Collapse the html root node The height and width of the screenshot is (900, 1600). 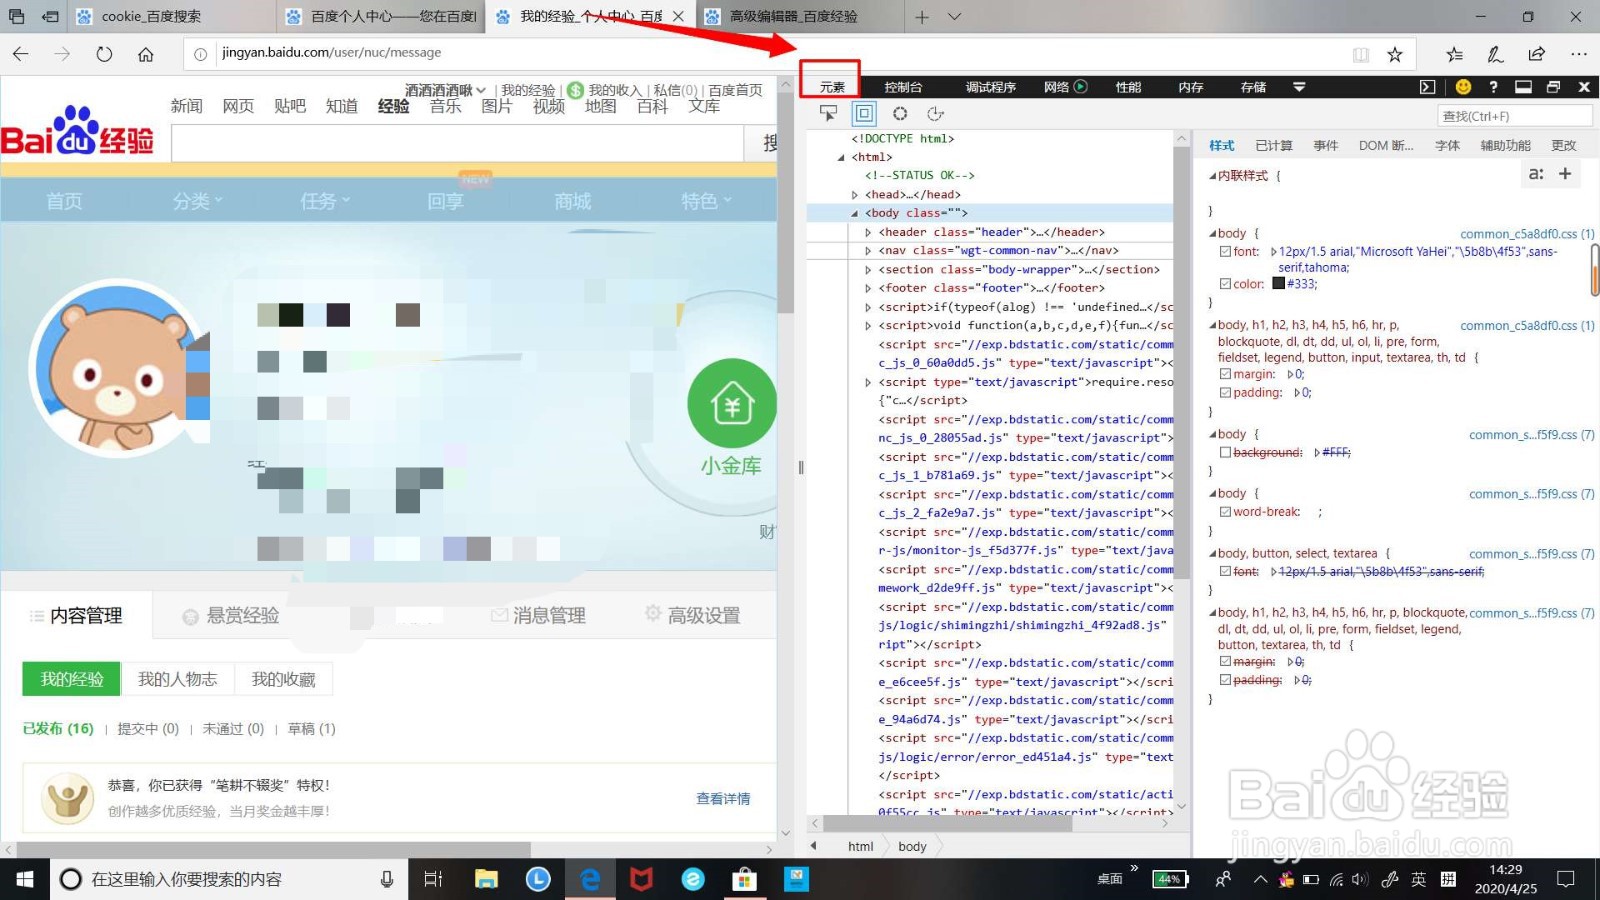pos(841,157)
